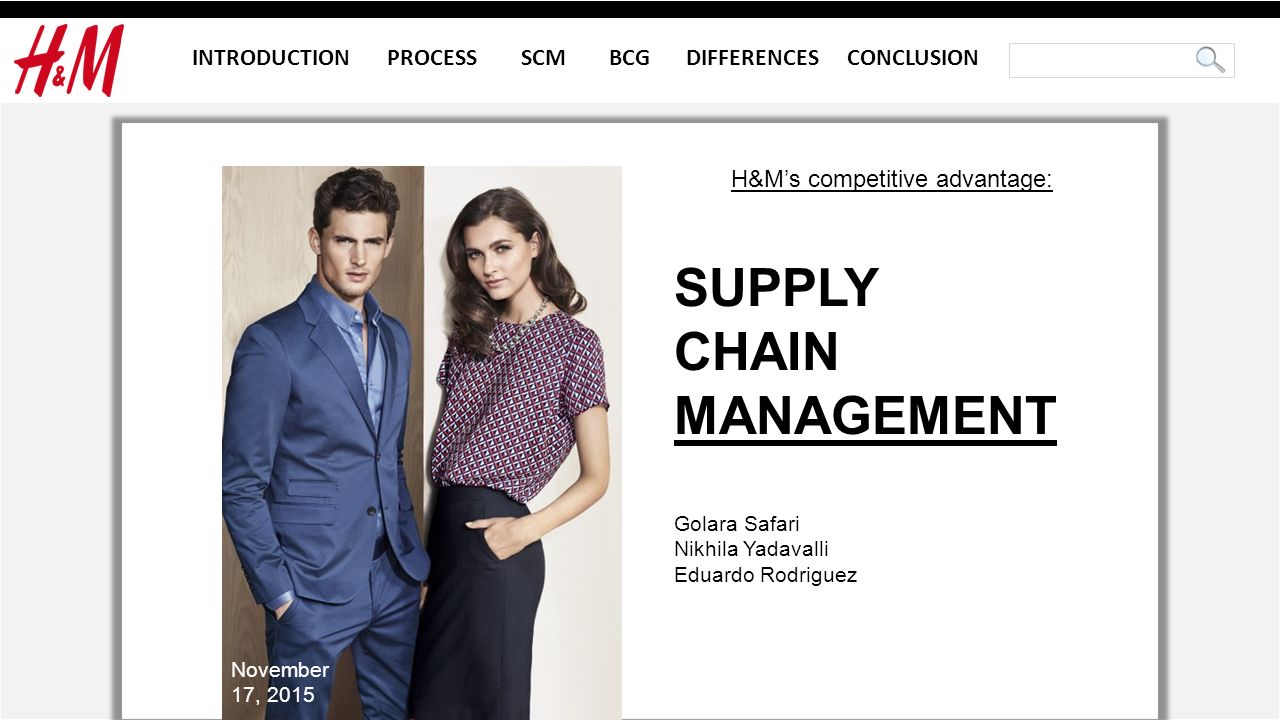This screenshot has width=1280, height=720.
Task: Go to the PROCESS section
Action: click(x=432, y=58)
